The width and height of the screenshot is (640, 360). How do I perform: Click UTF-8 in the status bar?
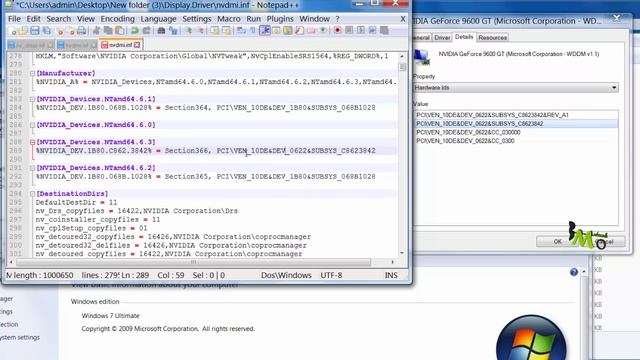(331, 276)
